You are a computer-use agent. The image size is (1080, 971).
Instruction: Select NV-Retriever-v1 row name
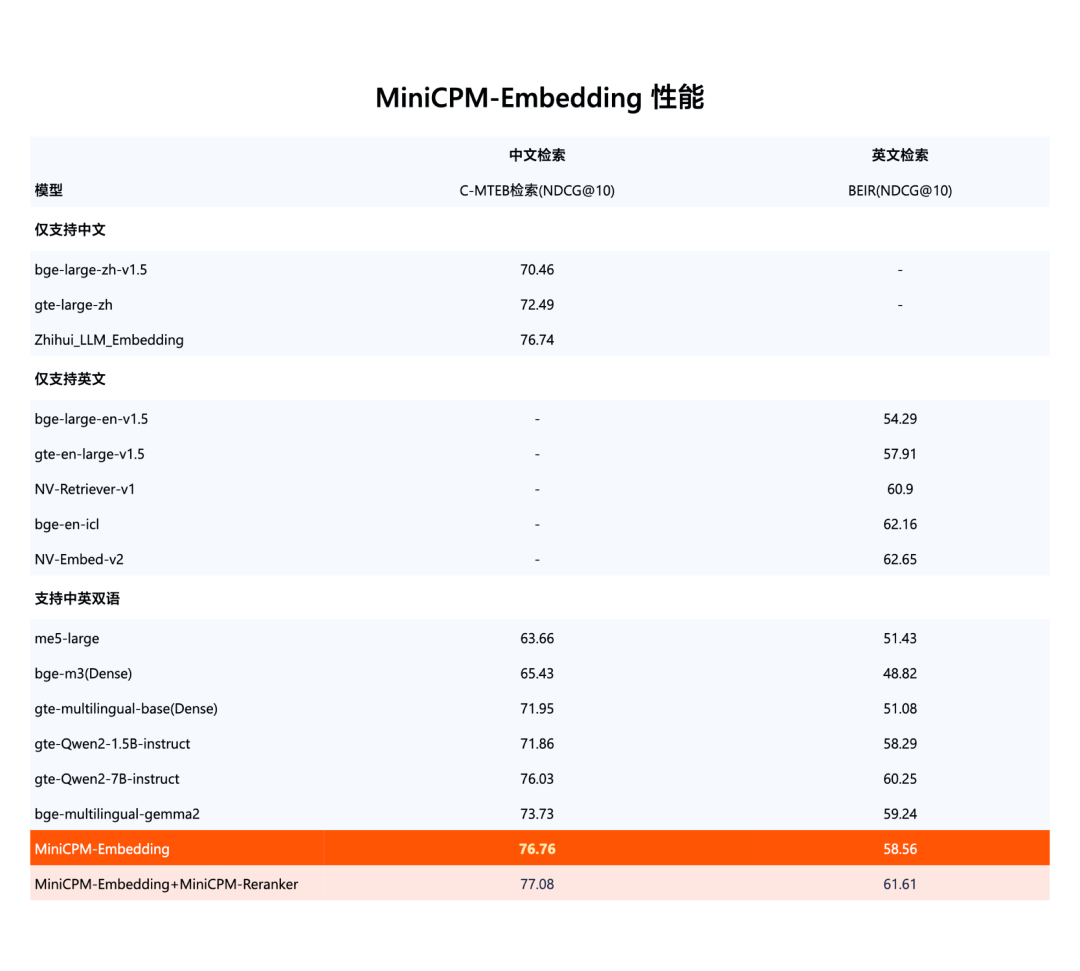(85, 489)
